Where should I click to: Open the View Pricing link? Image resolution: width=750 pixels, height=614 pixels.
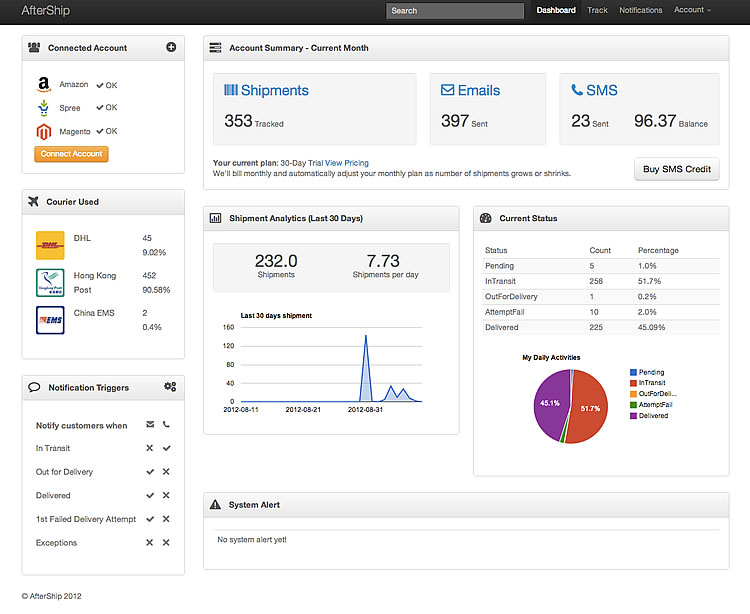(347, 163)
